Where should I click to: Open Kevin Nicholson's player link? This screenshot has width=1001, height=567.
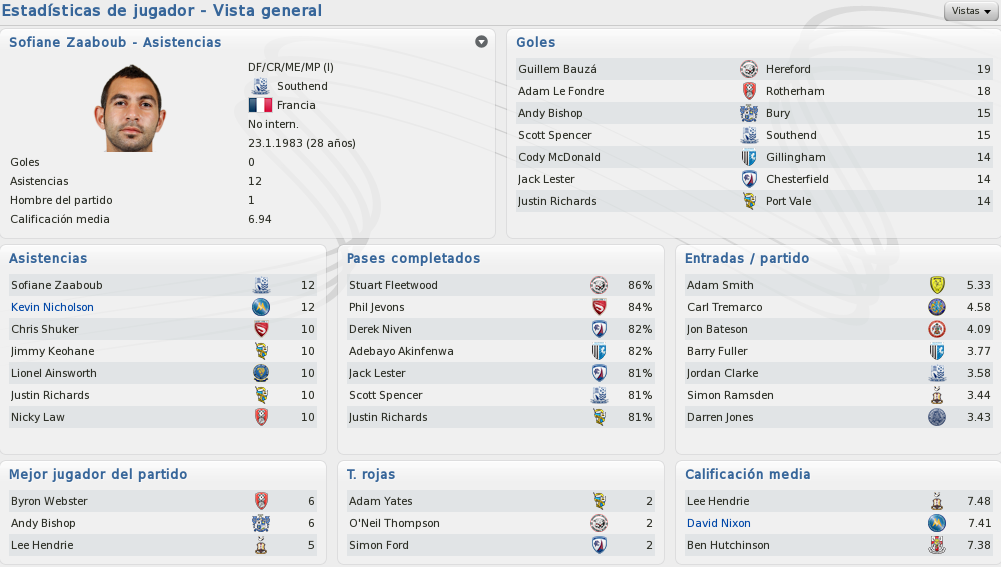tap(52, 307)
